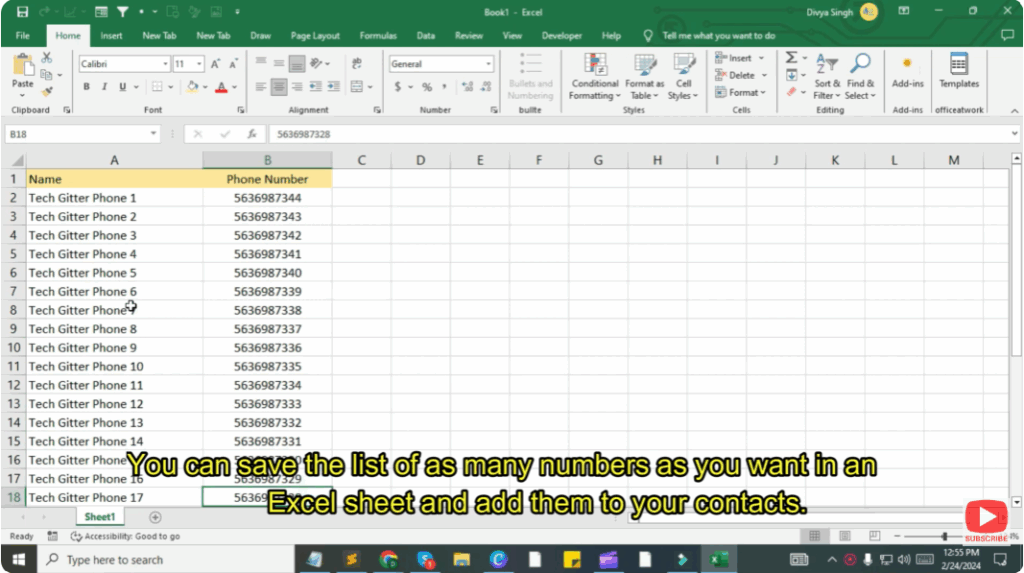Select the Sheet1 worksheet tab
The width and height of the screenshot is (1024, 573).
click(99, 517)
